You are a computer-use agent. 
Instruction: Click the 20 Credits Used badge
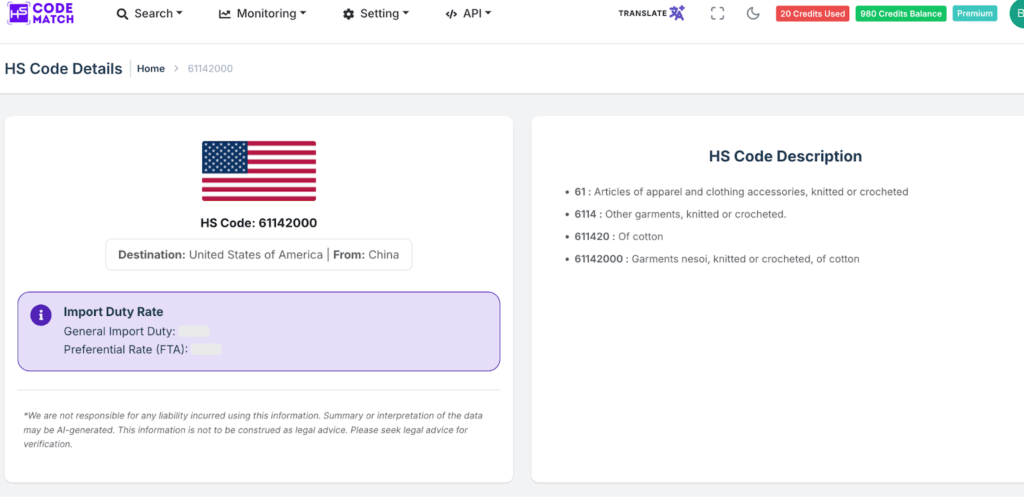pyautogui.click(x=812, y=14)
